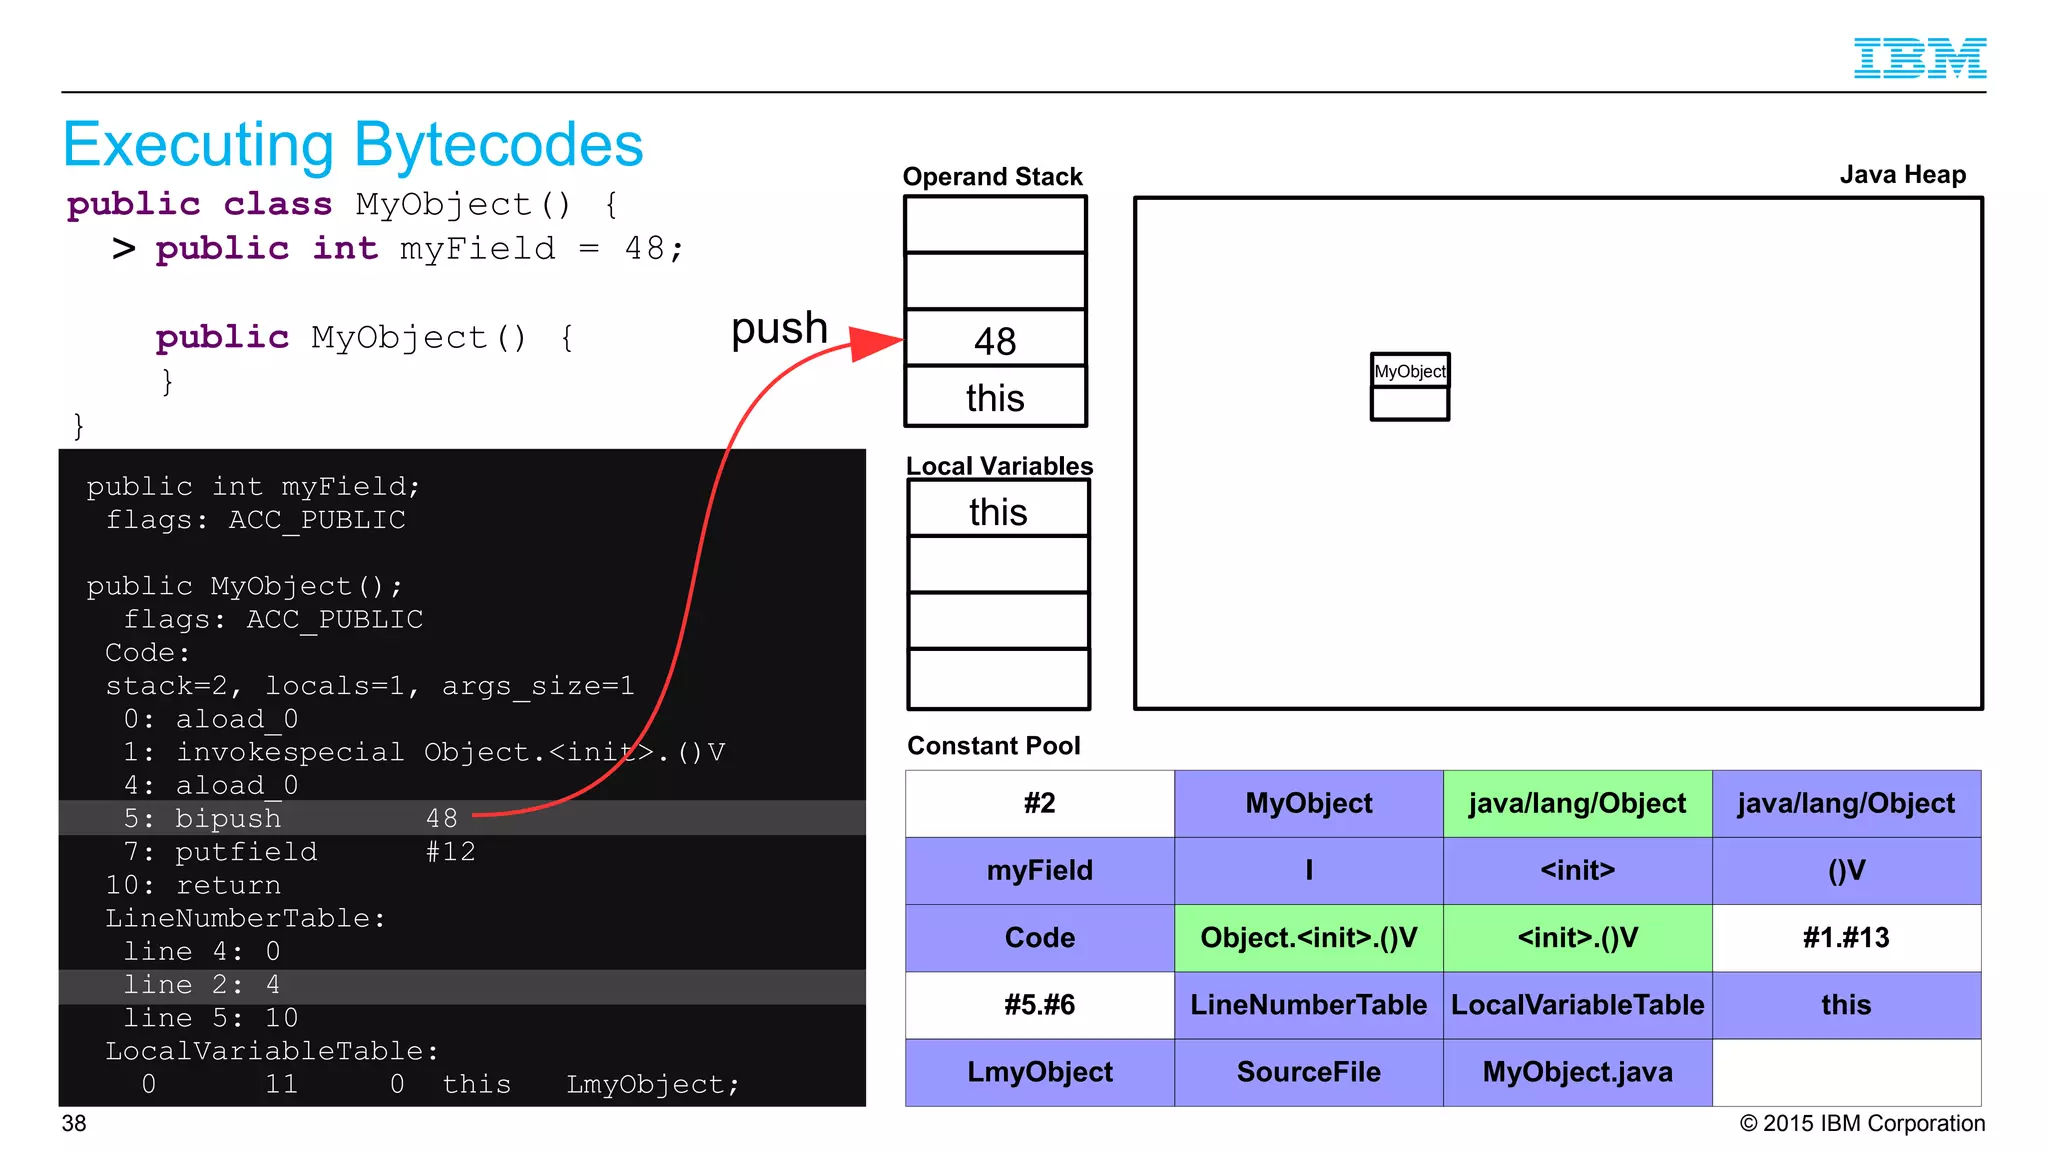Select the 'LocalVariableTable' constant pool cell
Screen dimensions: 2048x1152
[1577, 1004]
